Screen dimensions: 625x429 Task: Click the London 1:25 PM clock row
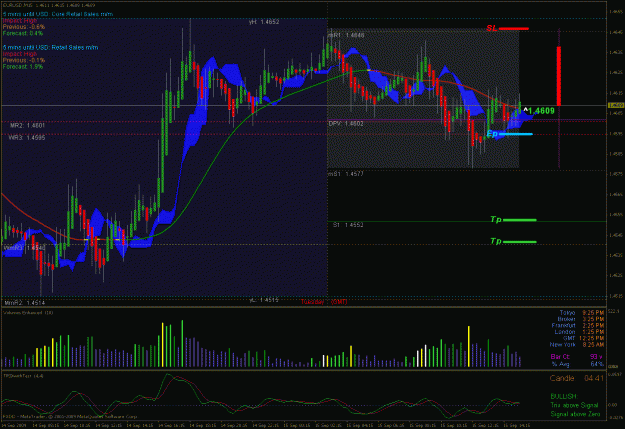pyautogui.click(x=579, y=332)
